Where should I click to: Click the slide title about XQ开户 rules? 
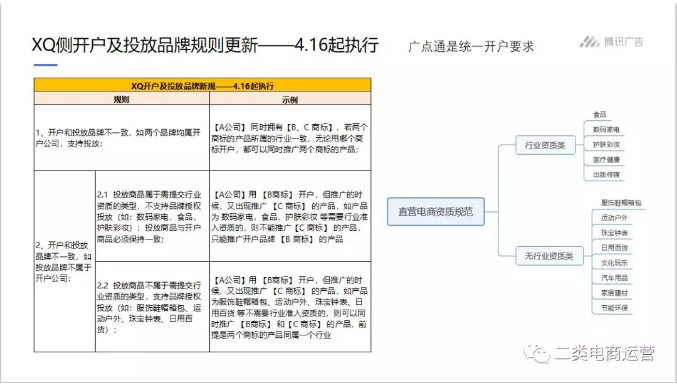pos(206,45)
